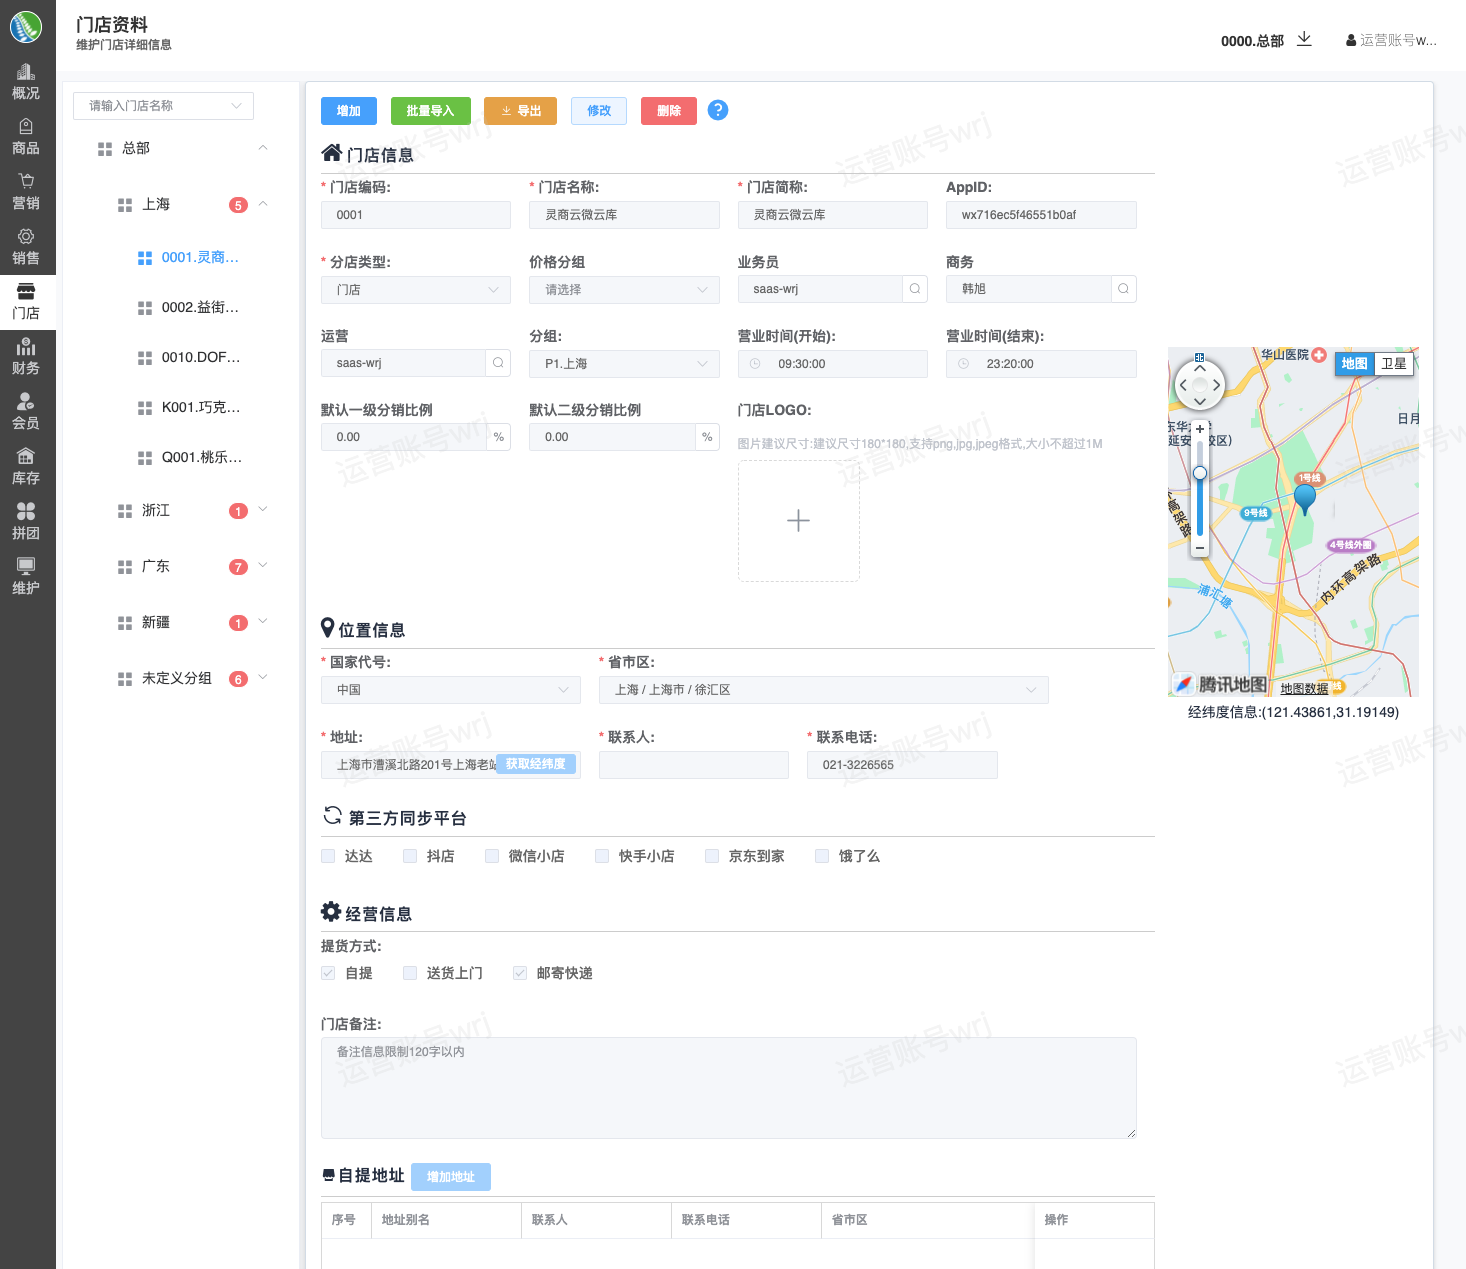Toggle the 送货上门 delivery checkbox
Image resolution: width=1466 pixels, height=1269 pixels.
click(410, 973)
